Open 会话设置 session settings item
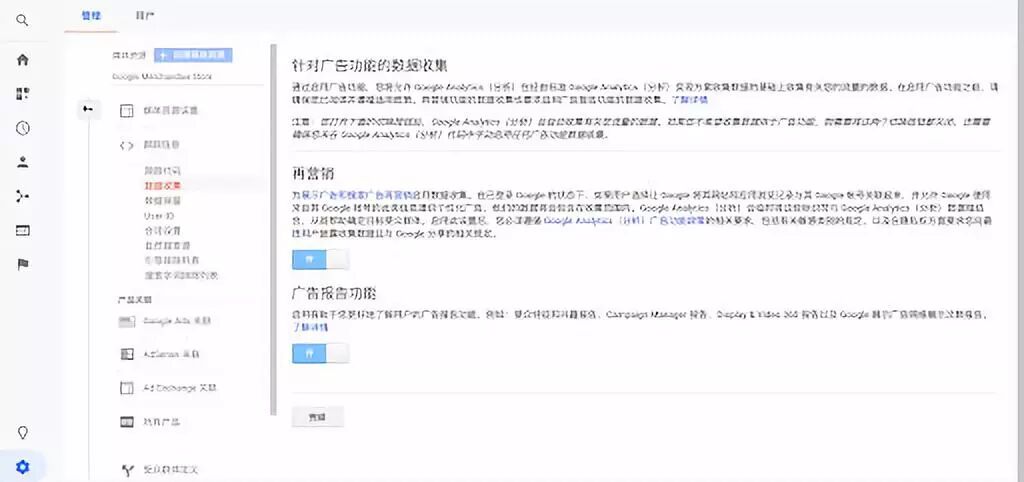This screenshot has height=482, width=1024. coord(161,231)
